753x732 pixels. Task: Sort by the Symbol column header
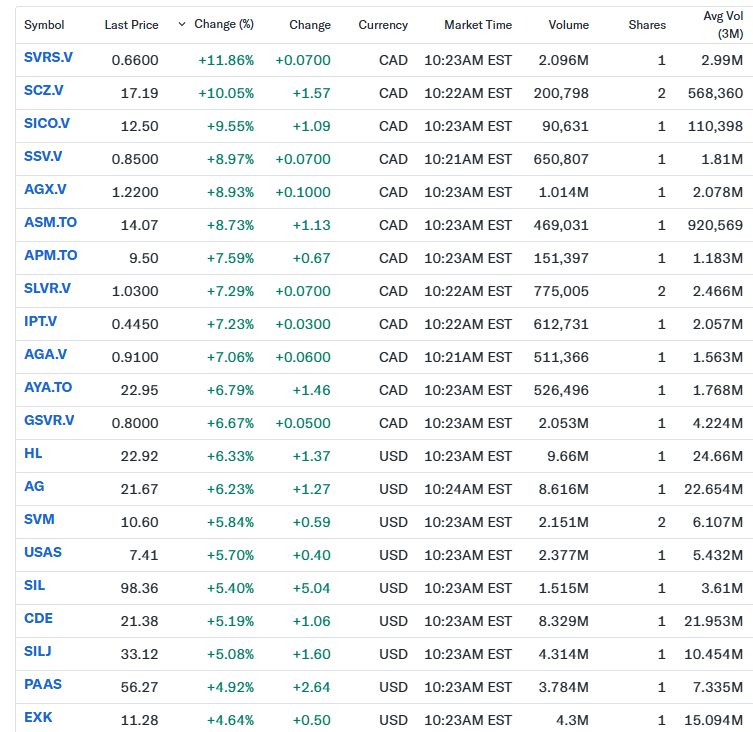click(44, 25)
